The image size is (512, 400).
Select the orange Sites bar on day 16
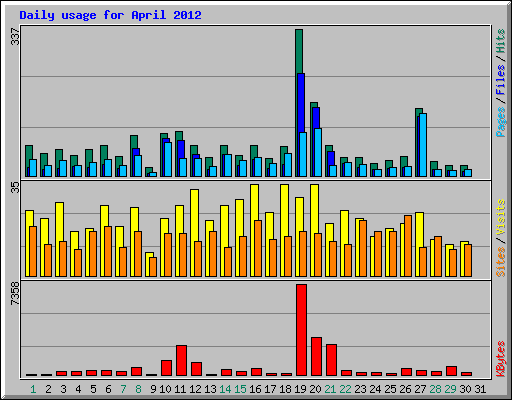[258, 248]
